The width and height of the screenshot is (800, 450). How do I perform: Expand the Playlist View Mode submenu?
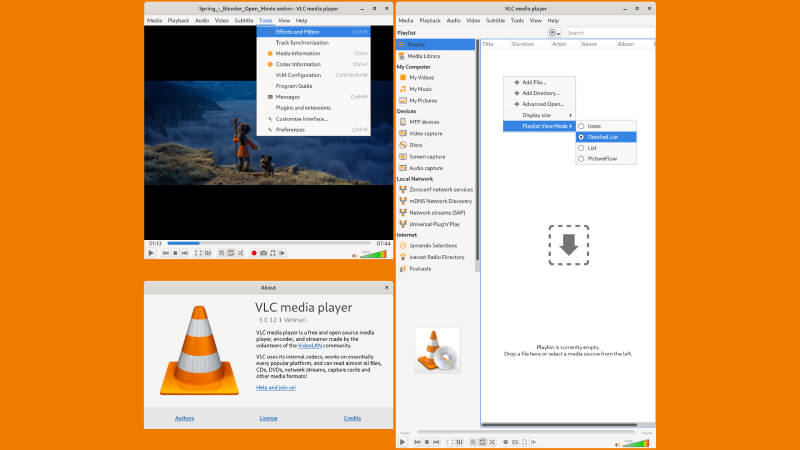[546, 126]
